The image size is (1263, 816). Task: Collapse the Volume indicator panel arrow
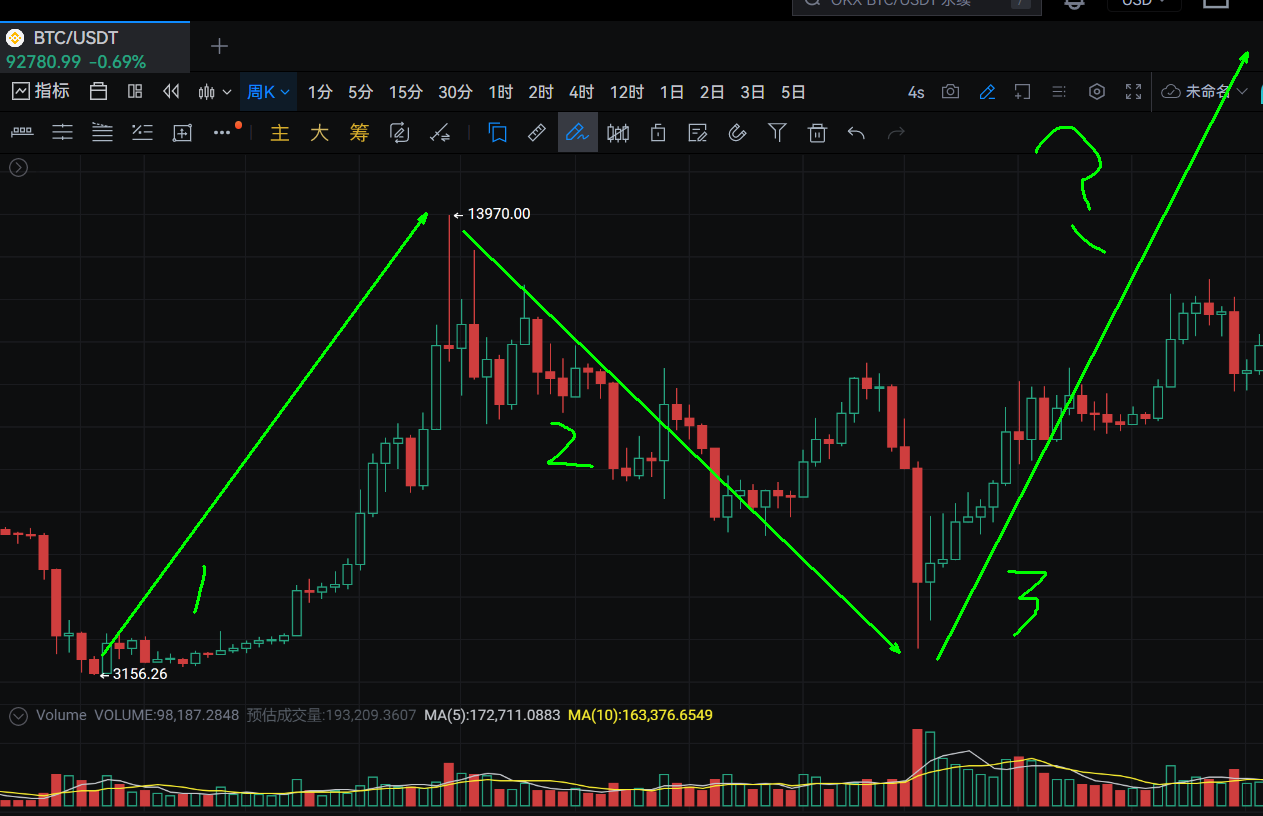(x=18, y=716)
